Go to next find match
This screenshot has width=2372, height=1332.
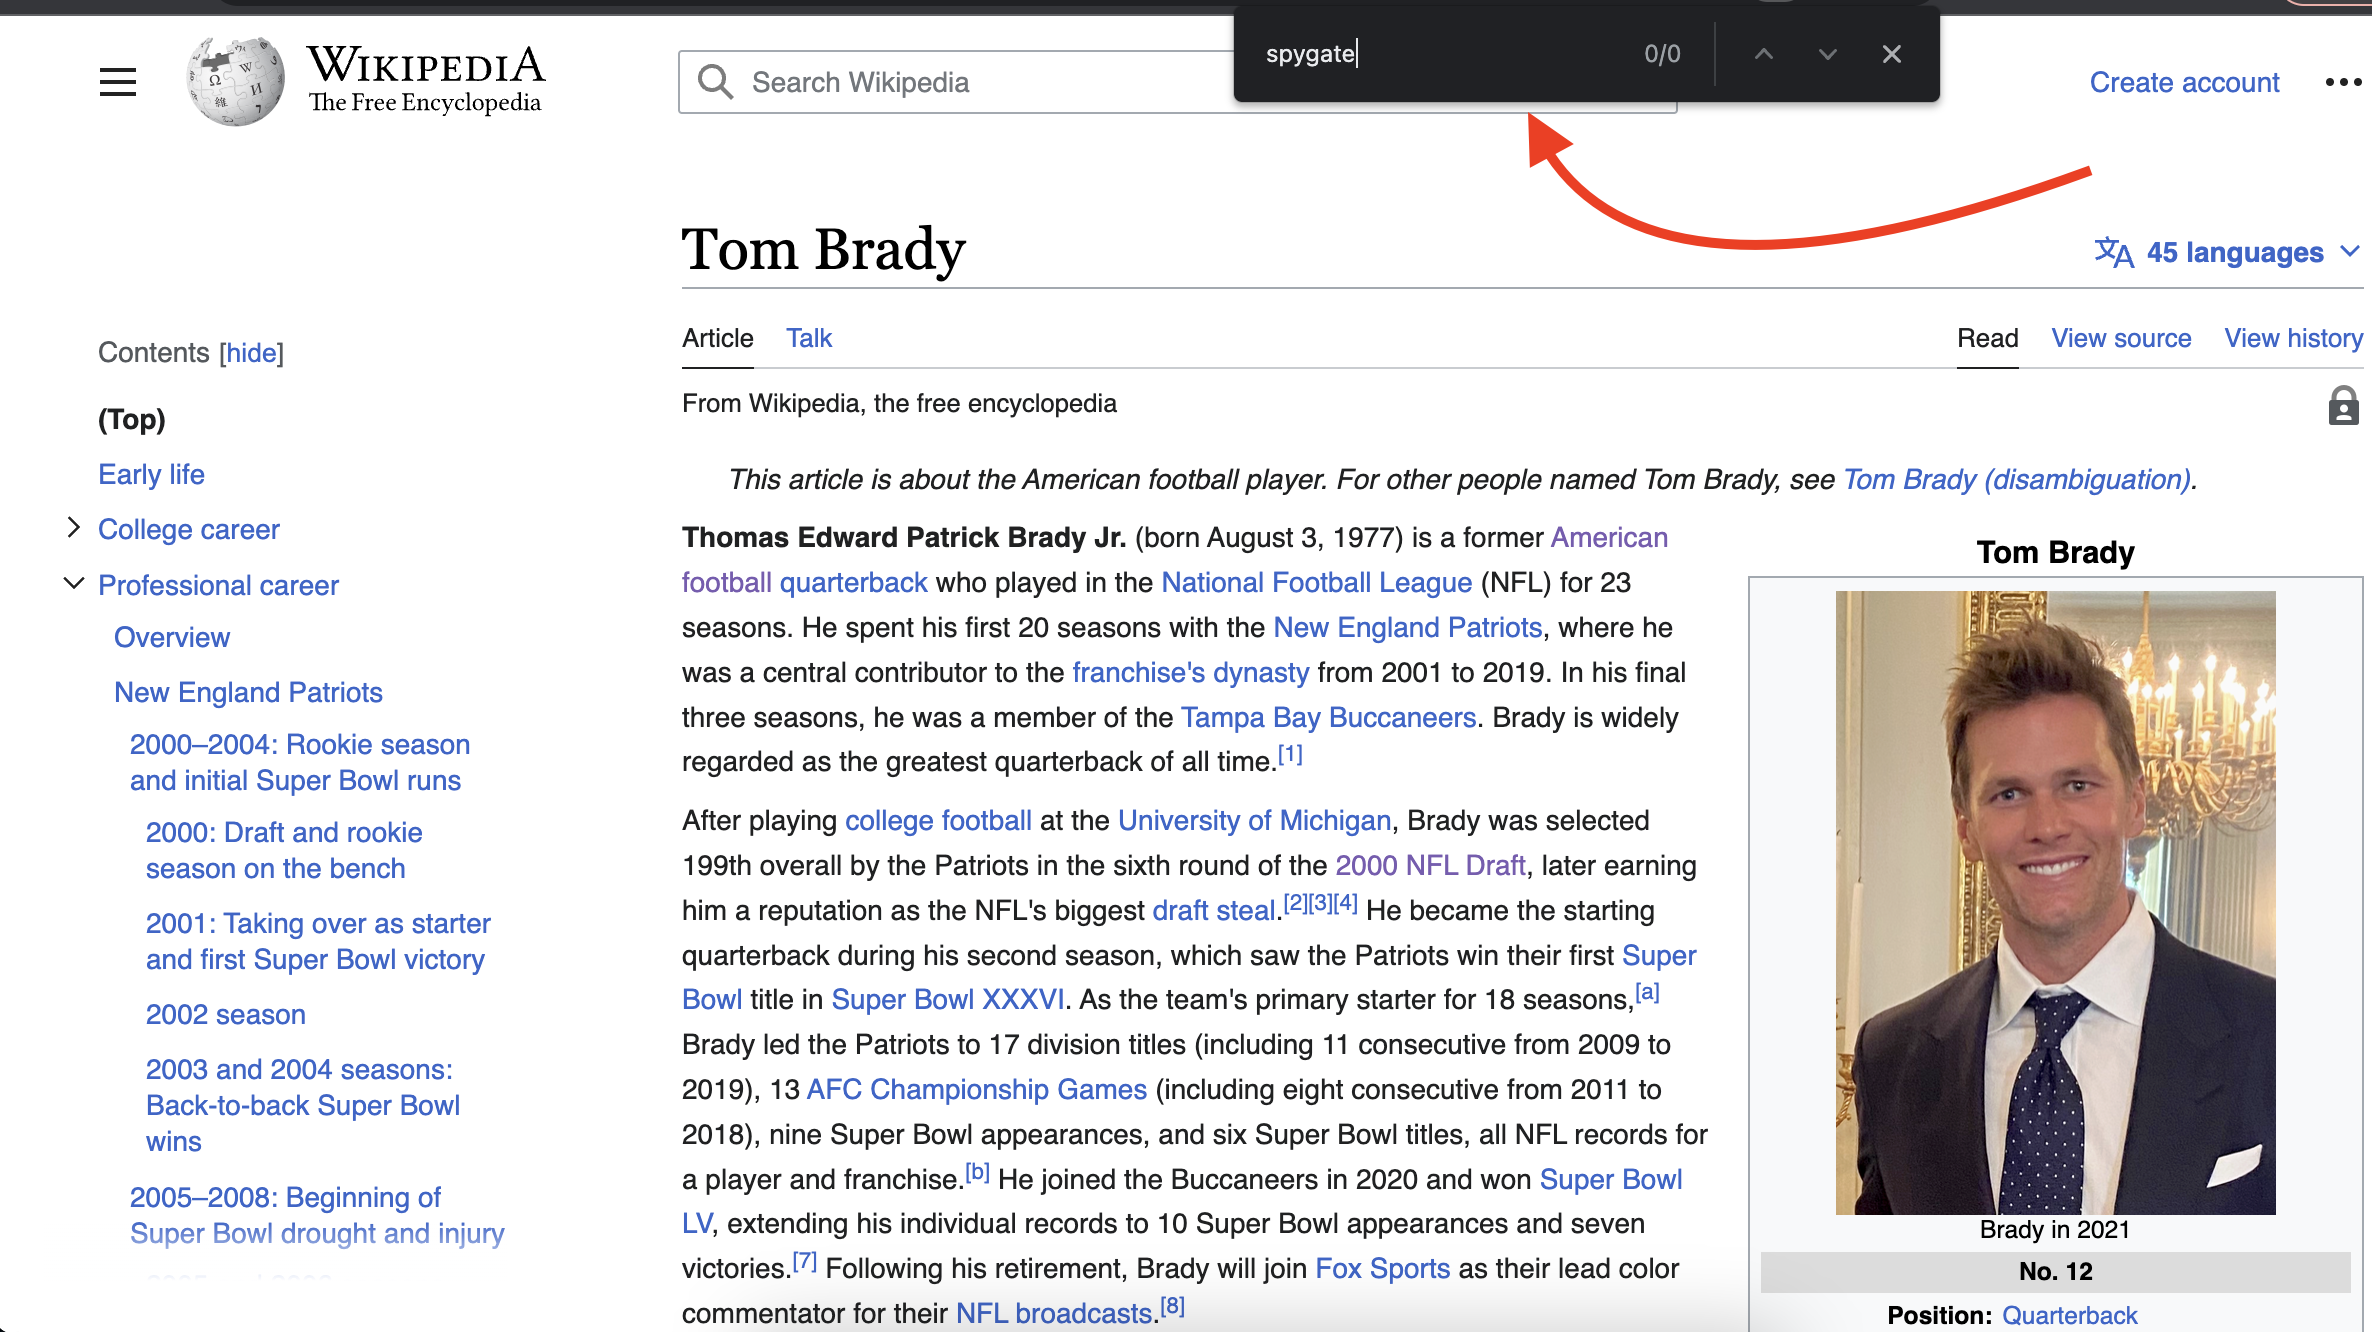coord(1827,54)
